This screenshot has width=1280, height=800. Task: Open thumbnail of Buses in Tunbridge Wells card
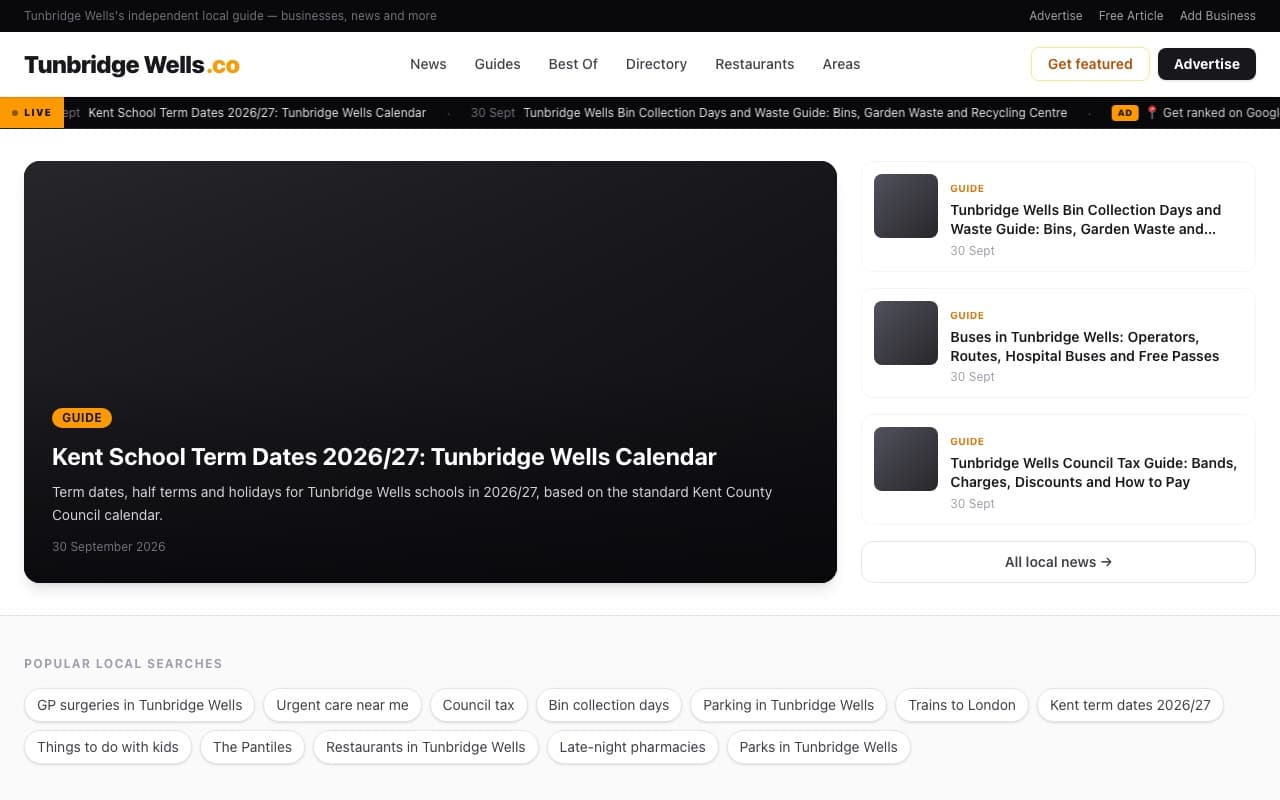(906, 333)
